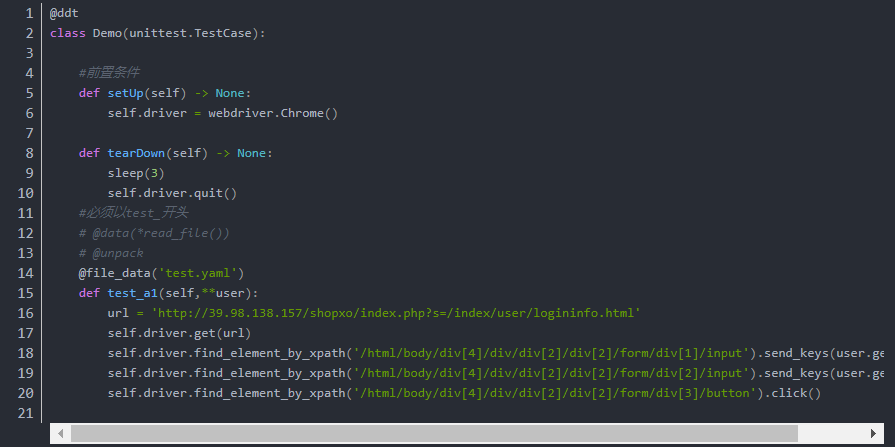Click webdriver.Chrome() on line 6

point(273,113)
